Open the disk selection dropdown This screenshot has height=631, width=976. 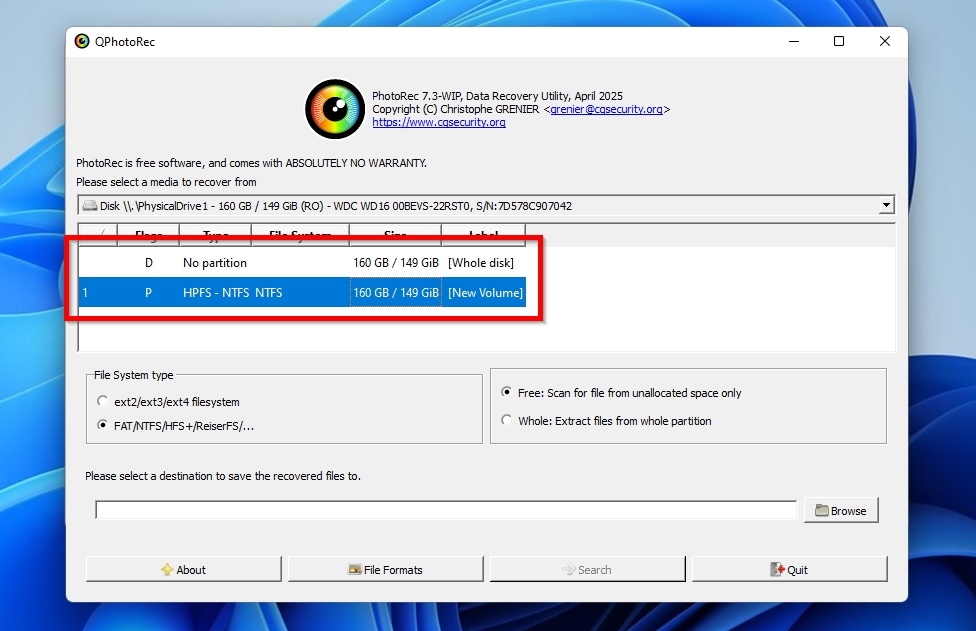point(885,204)
